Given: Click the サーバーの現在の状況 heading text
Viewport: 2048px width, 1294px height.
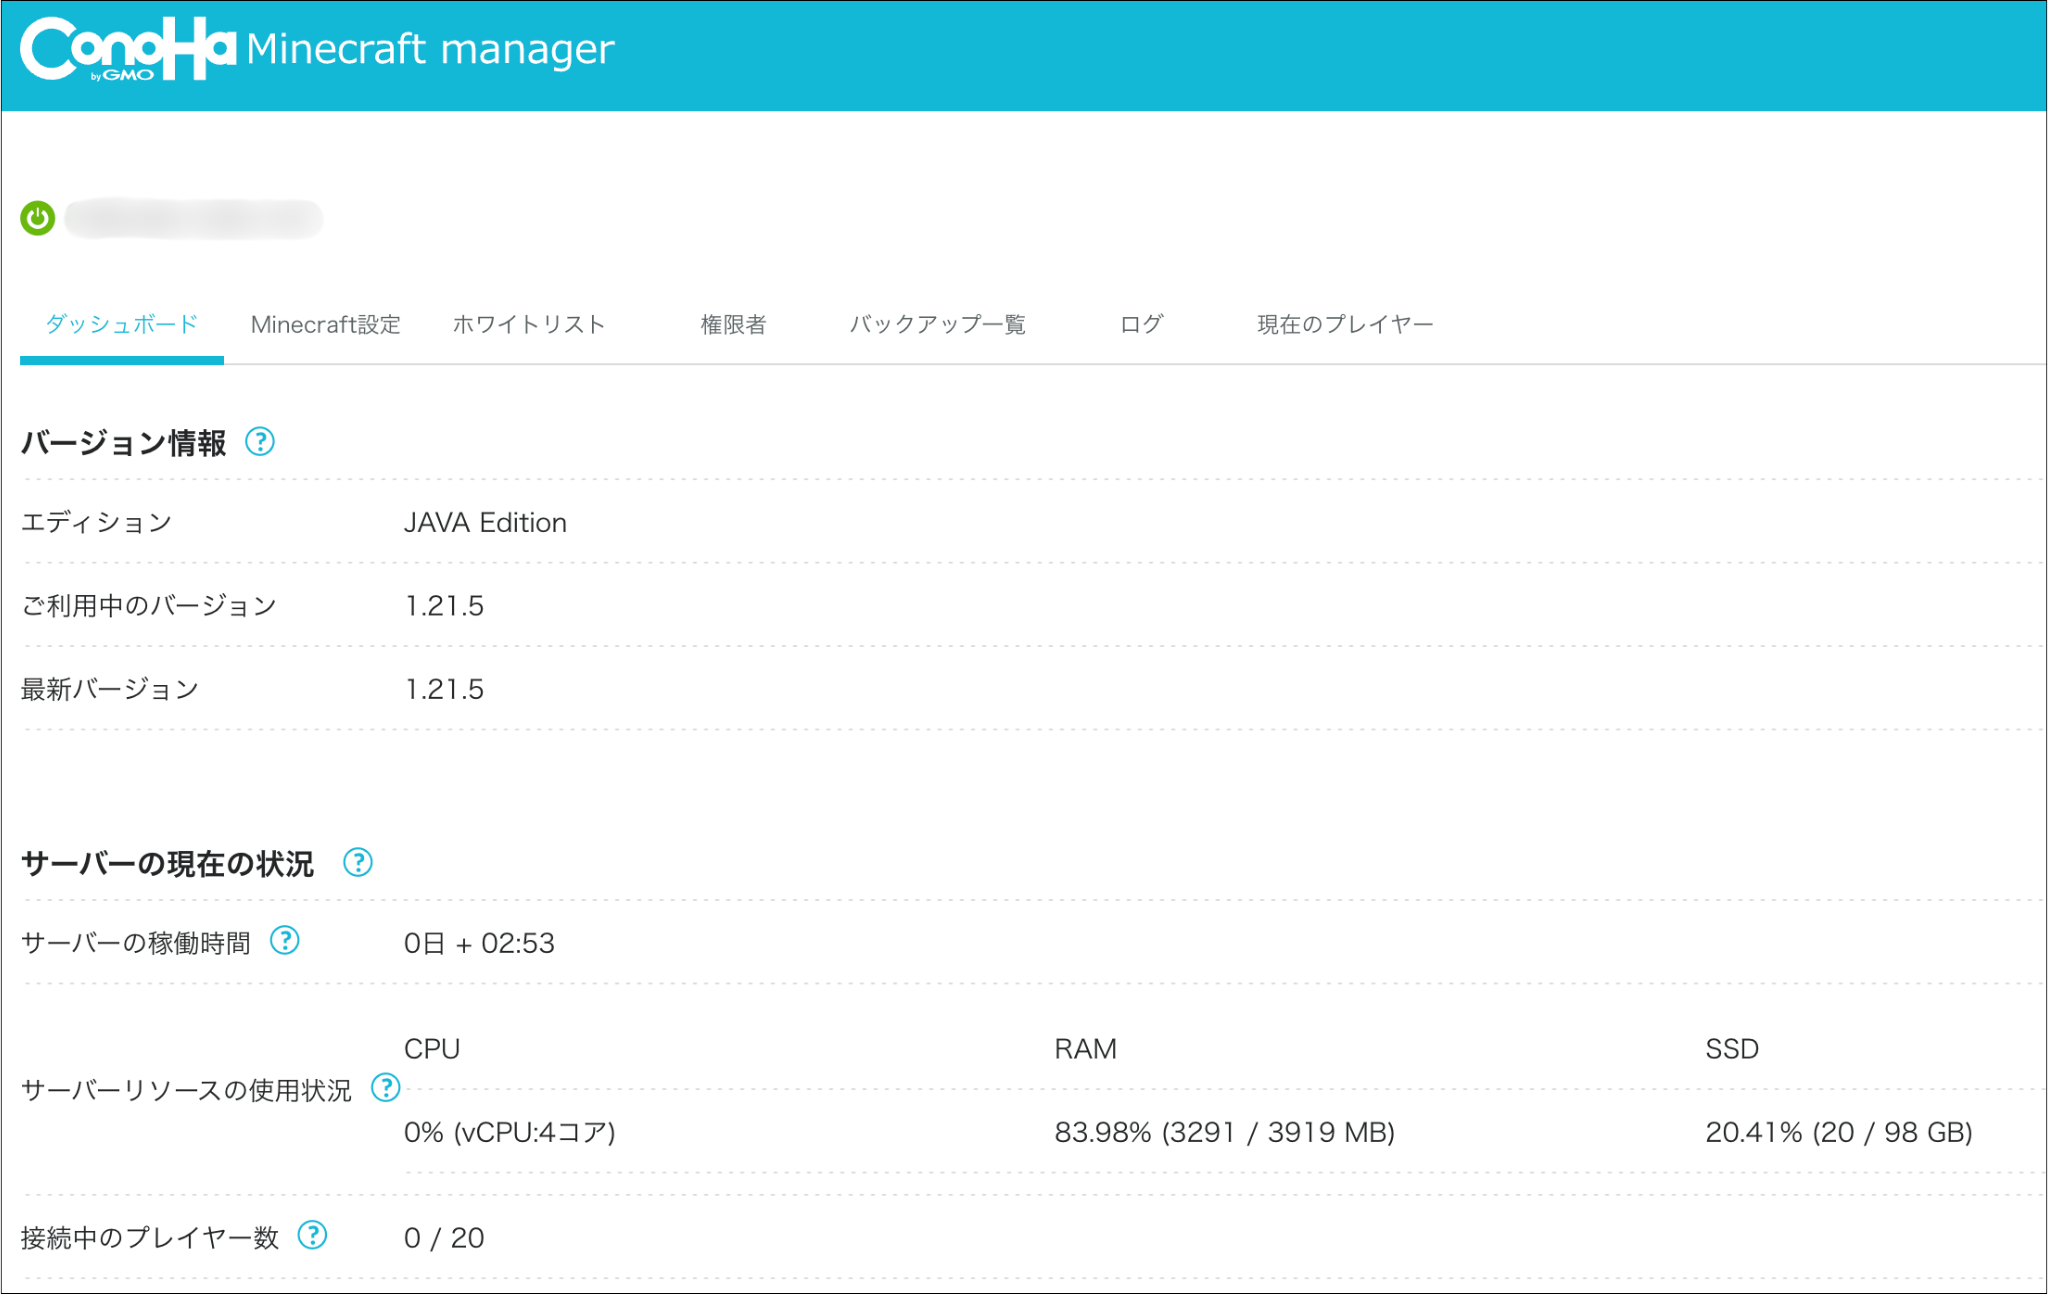Looking at the screenshot, I should 168,863.
